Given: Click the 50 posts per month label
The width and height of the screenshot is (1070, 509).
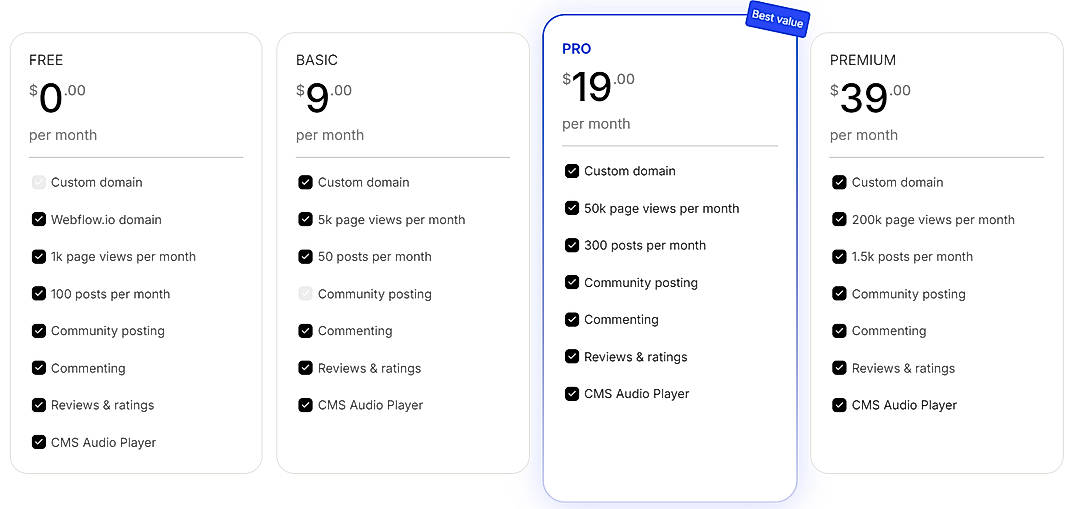Looking at the screenshot, I should tap(375, 257).
